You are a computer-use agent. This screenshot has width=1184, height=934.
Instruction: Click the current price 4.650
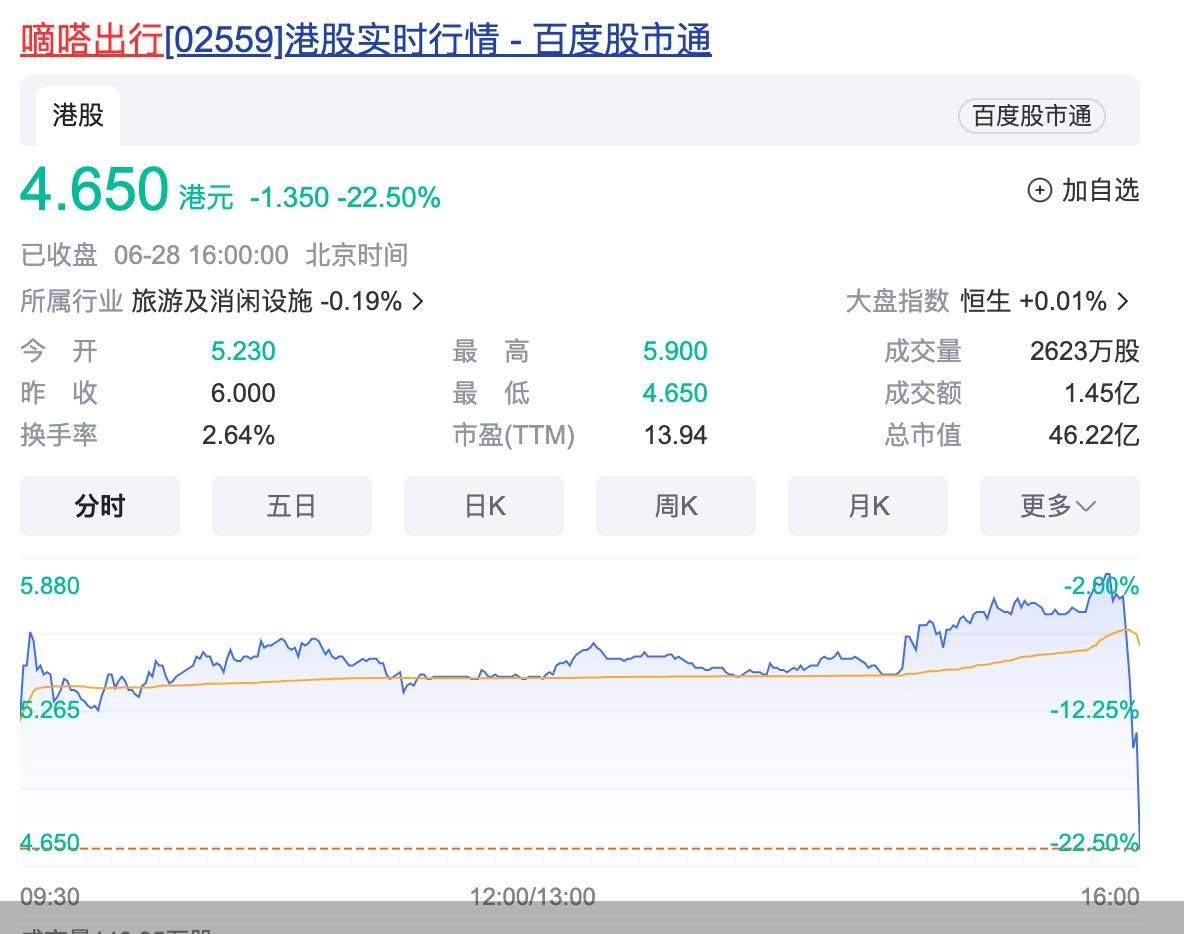pos(94,189)
